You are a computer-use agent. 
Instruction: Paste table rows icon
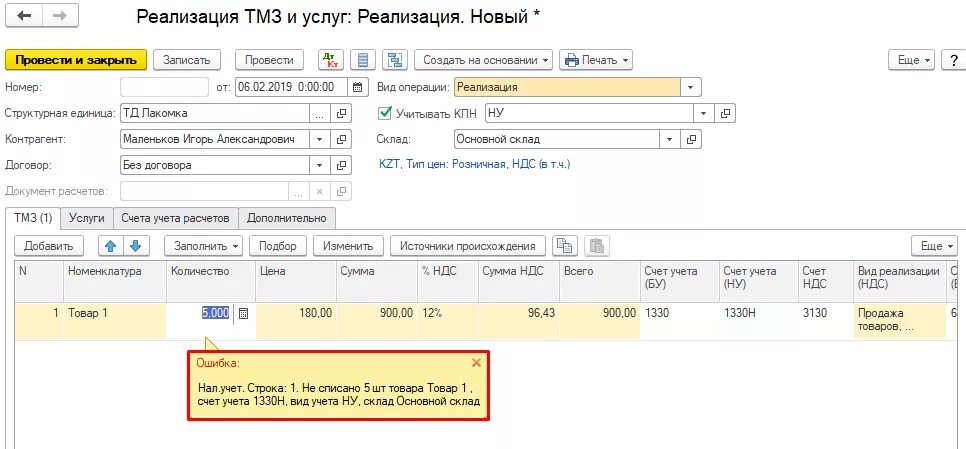point(596,246)
